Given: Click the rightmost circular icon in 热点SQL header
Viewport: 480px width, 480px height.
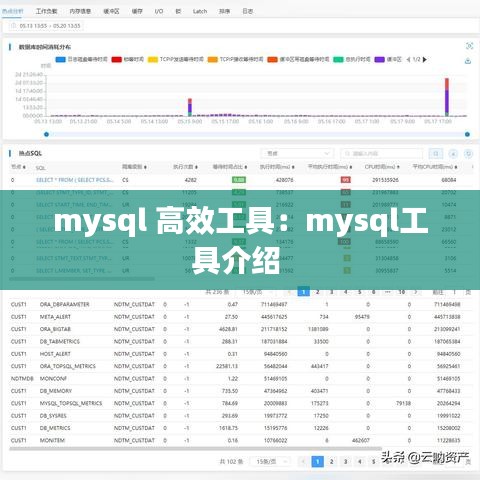Looking at the screenshot, I should (468, 154).
